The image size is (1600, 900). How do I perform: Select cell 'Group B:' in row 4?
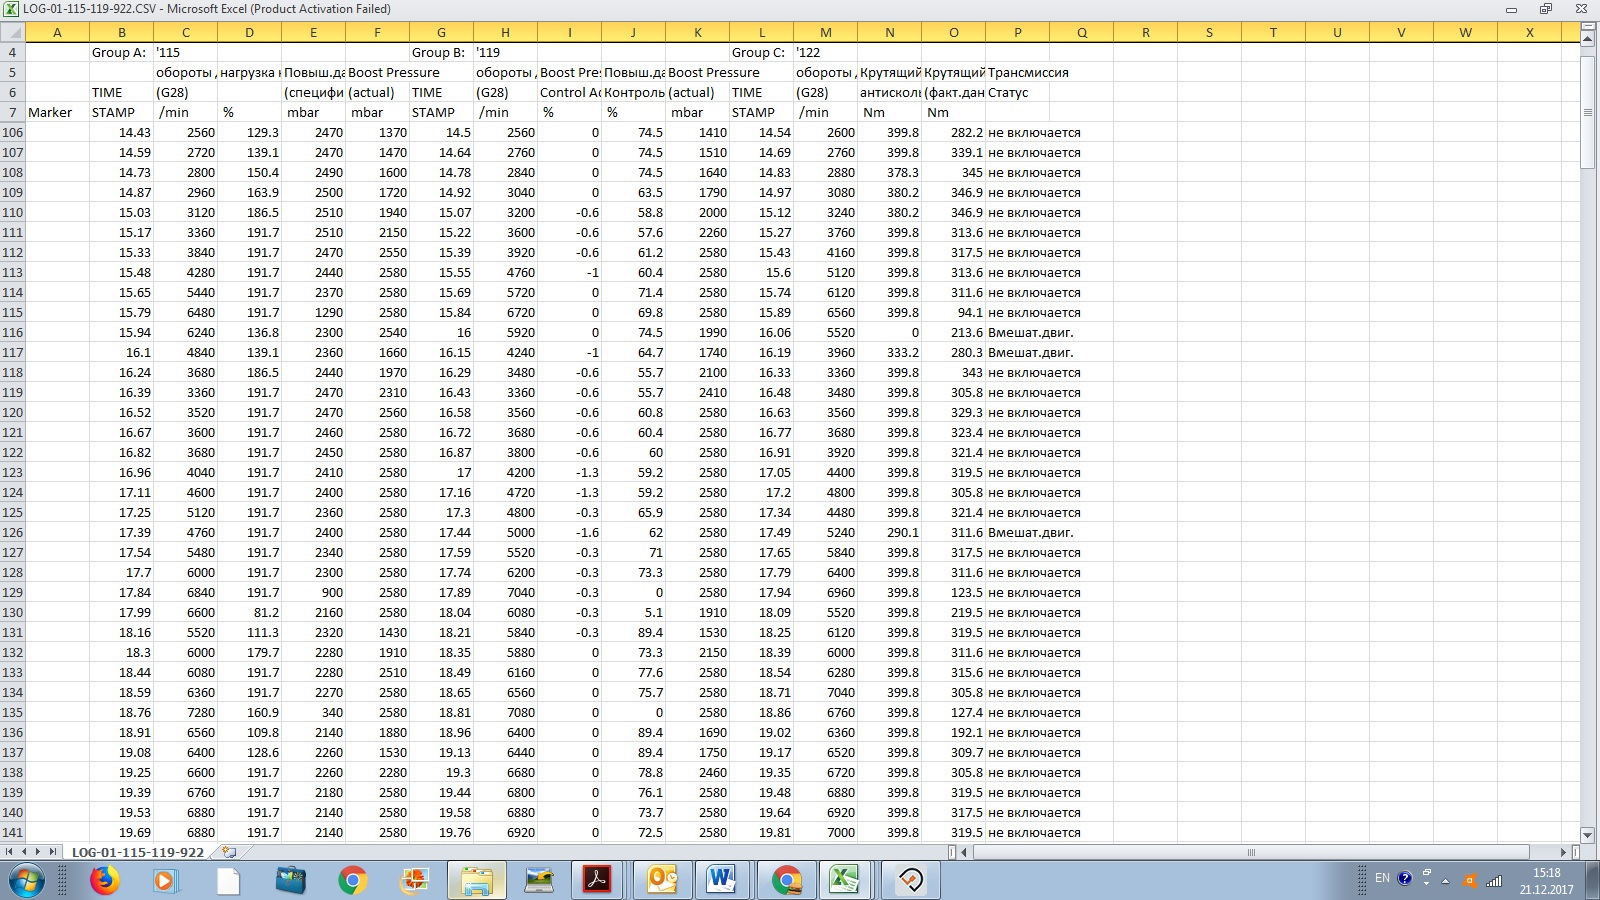pos(441,52)
